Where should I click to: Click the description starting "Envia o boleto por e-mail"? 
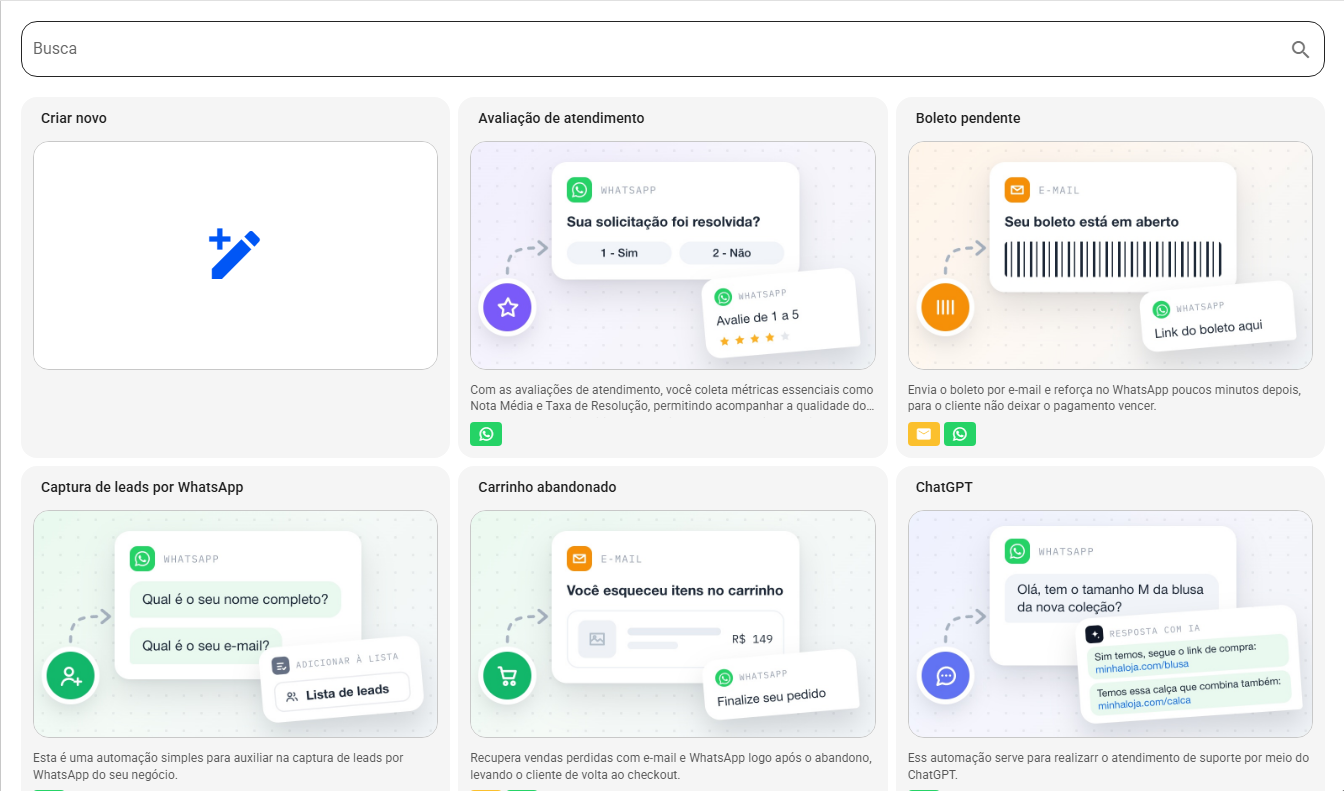[x=1105, y=398]
